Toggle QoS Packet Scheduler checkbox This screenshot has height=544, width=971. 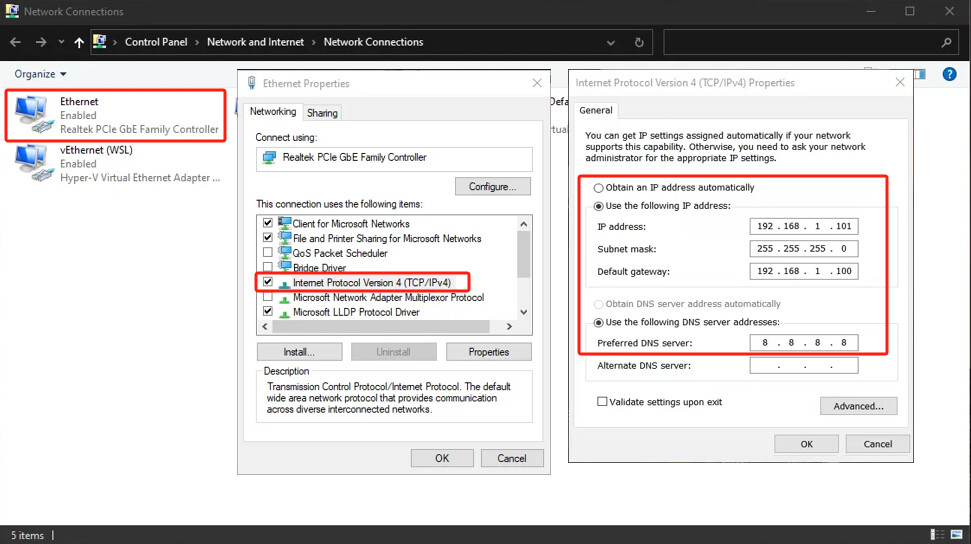pos(267,253)
